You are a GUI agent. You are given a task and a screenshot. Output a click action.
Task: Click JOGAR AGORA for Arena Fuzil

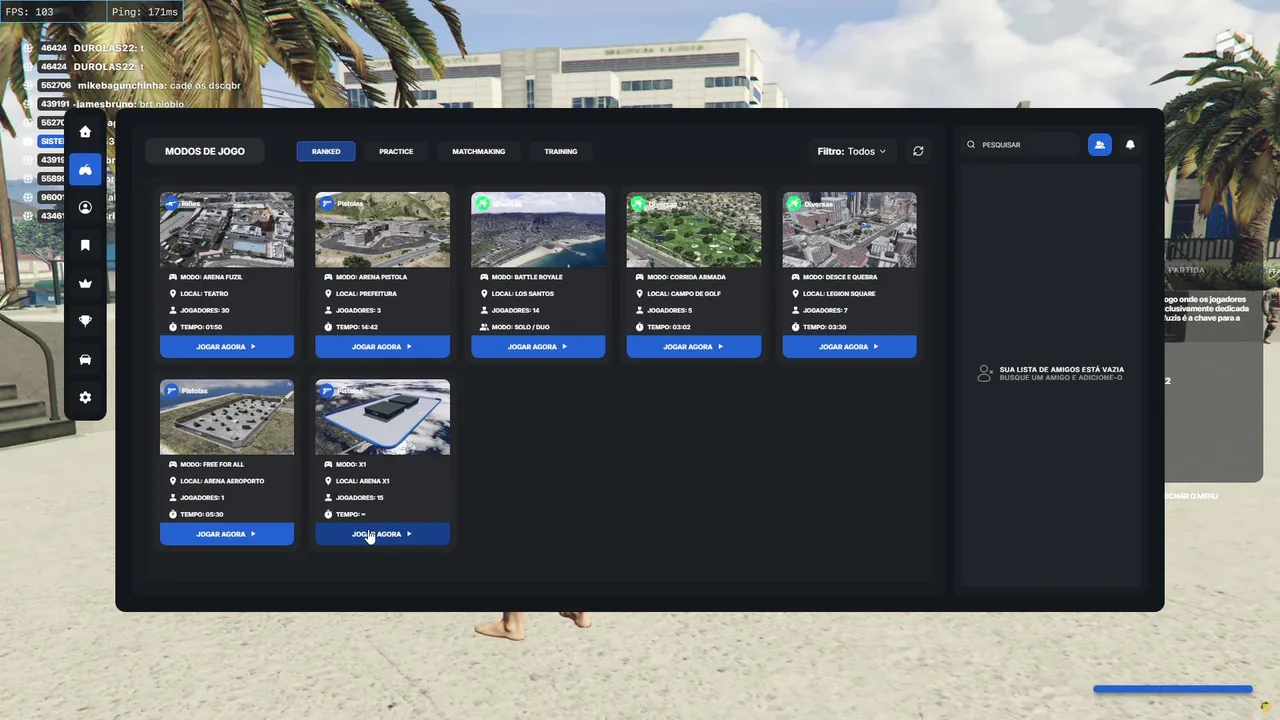coord(227,347)
